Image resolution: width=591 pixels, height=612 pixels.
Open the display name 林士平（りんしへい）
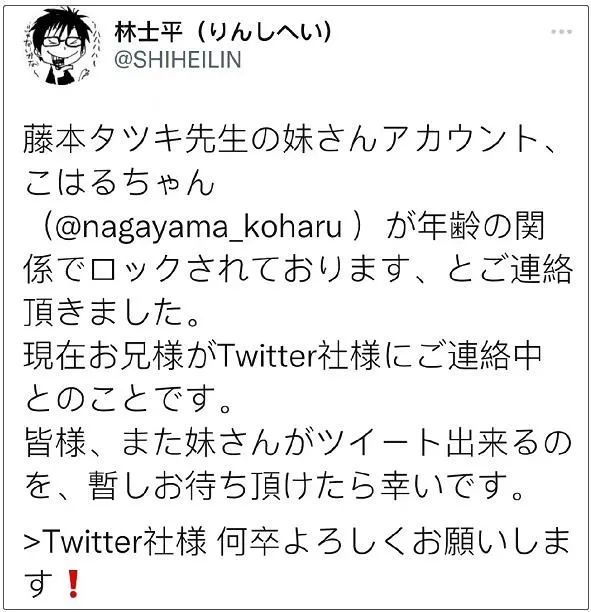(223, 32)
